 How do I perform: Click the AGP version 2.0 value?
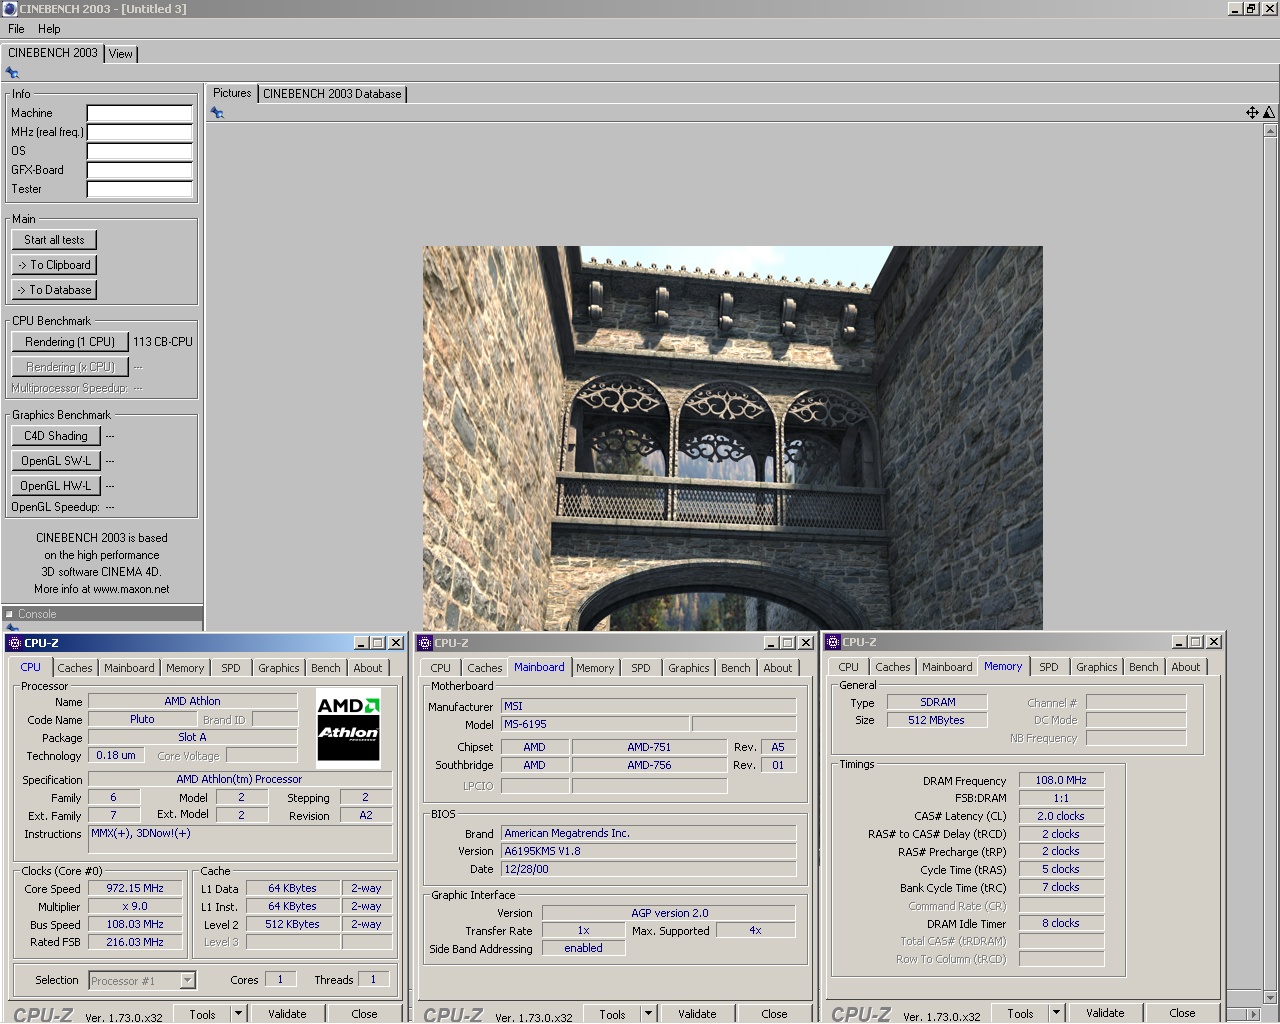(x=669, y=913)
